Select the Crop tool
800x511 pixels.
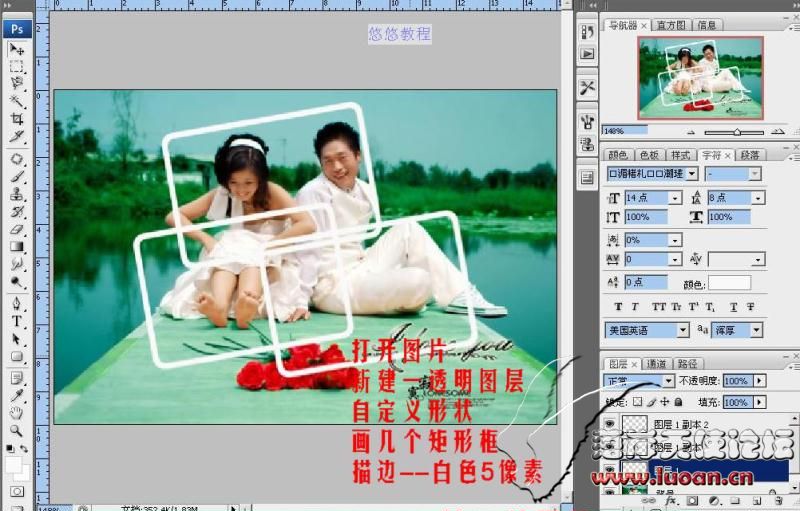(16, 119)
